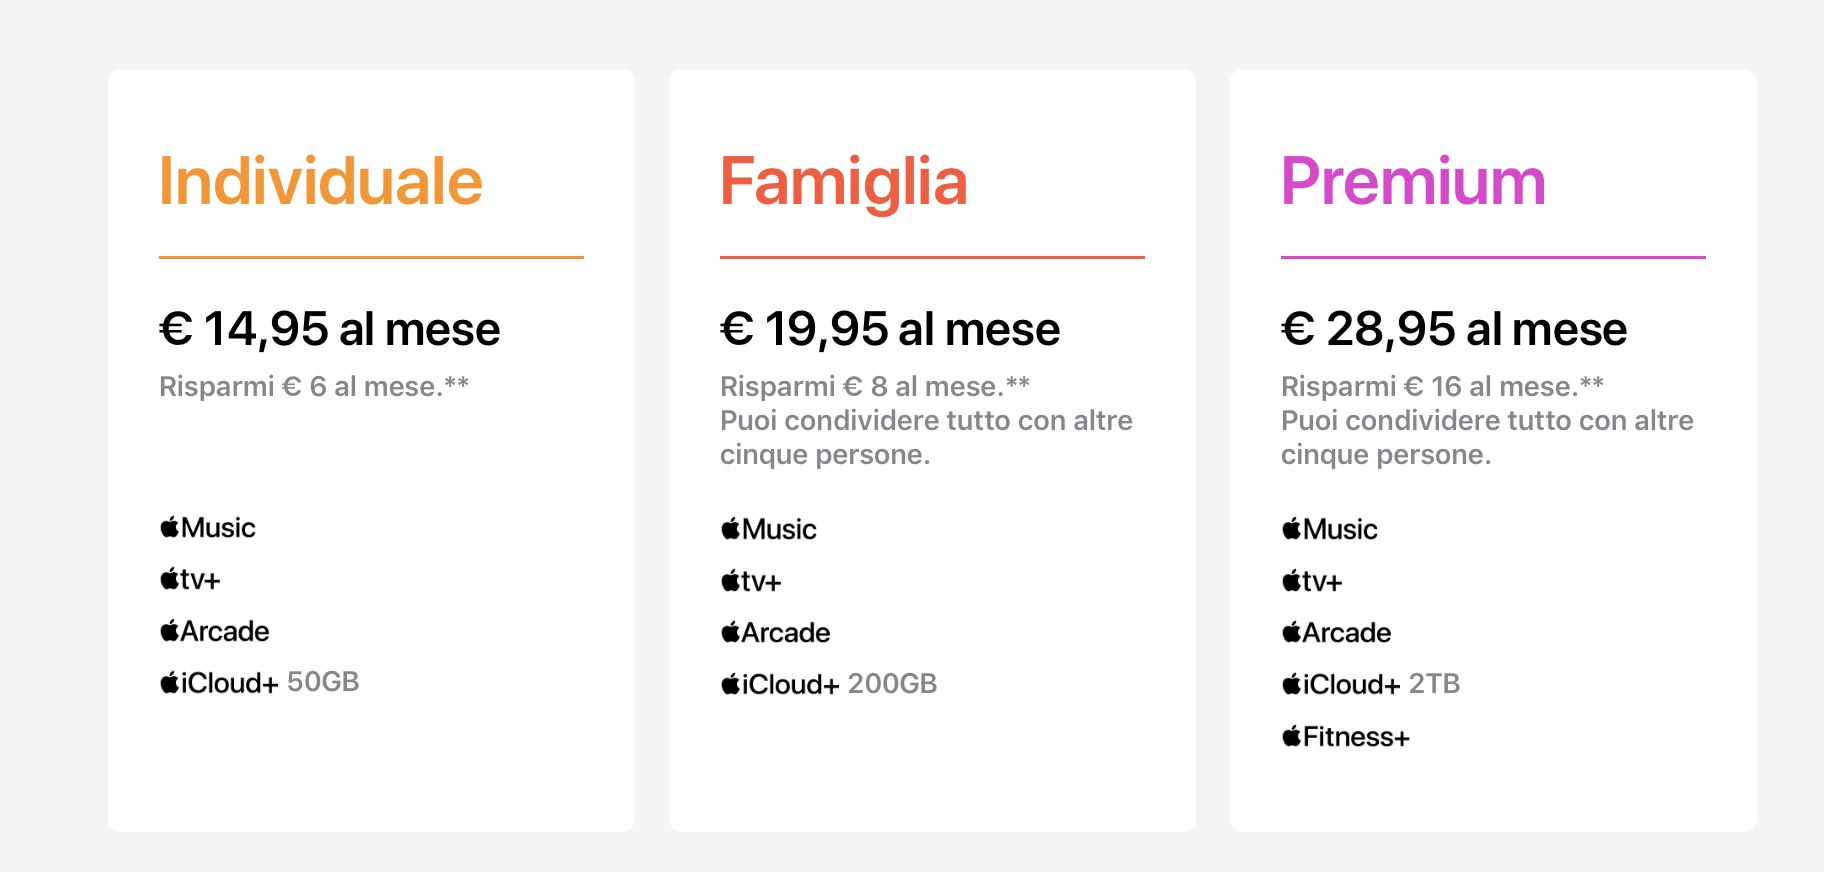Click Apple Arcade logo in Famiglia plan
Viewport: 1824px width, 872px height.
click(776, 633)
